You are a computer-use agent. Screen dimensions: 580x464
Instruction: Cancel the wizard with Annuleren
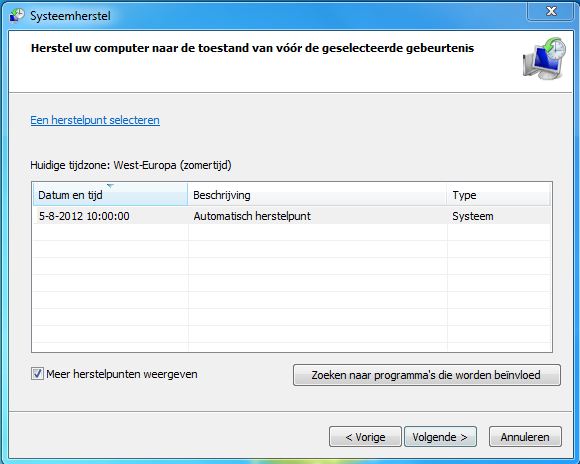coord(525,437)
